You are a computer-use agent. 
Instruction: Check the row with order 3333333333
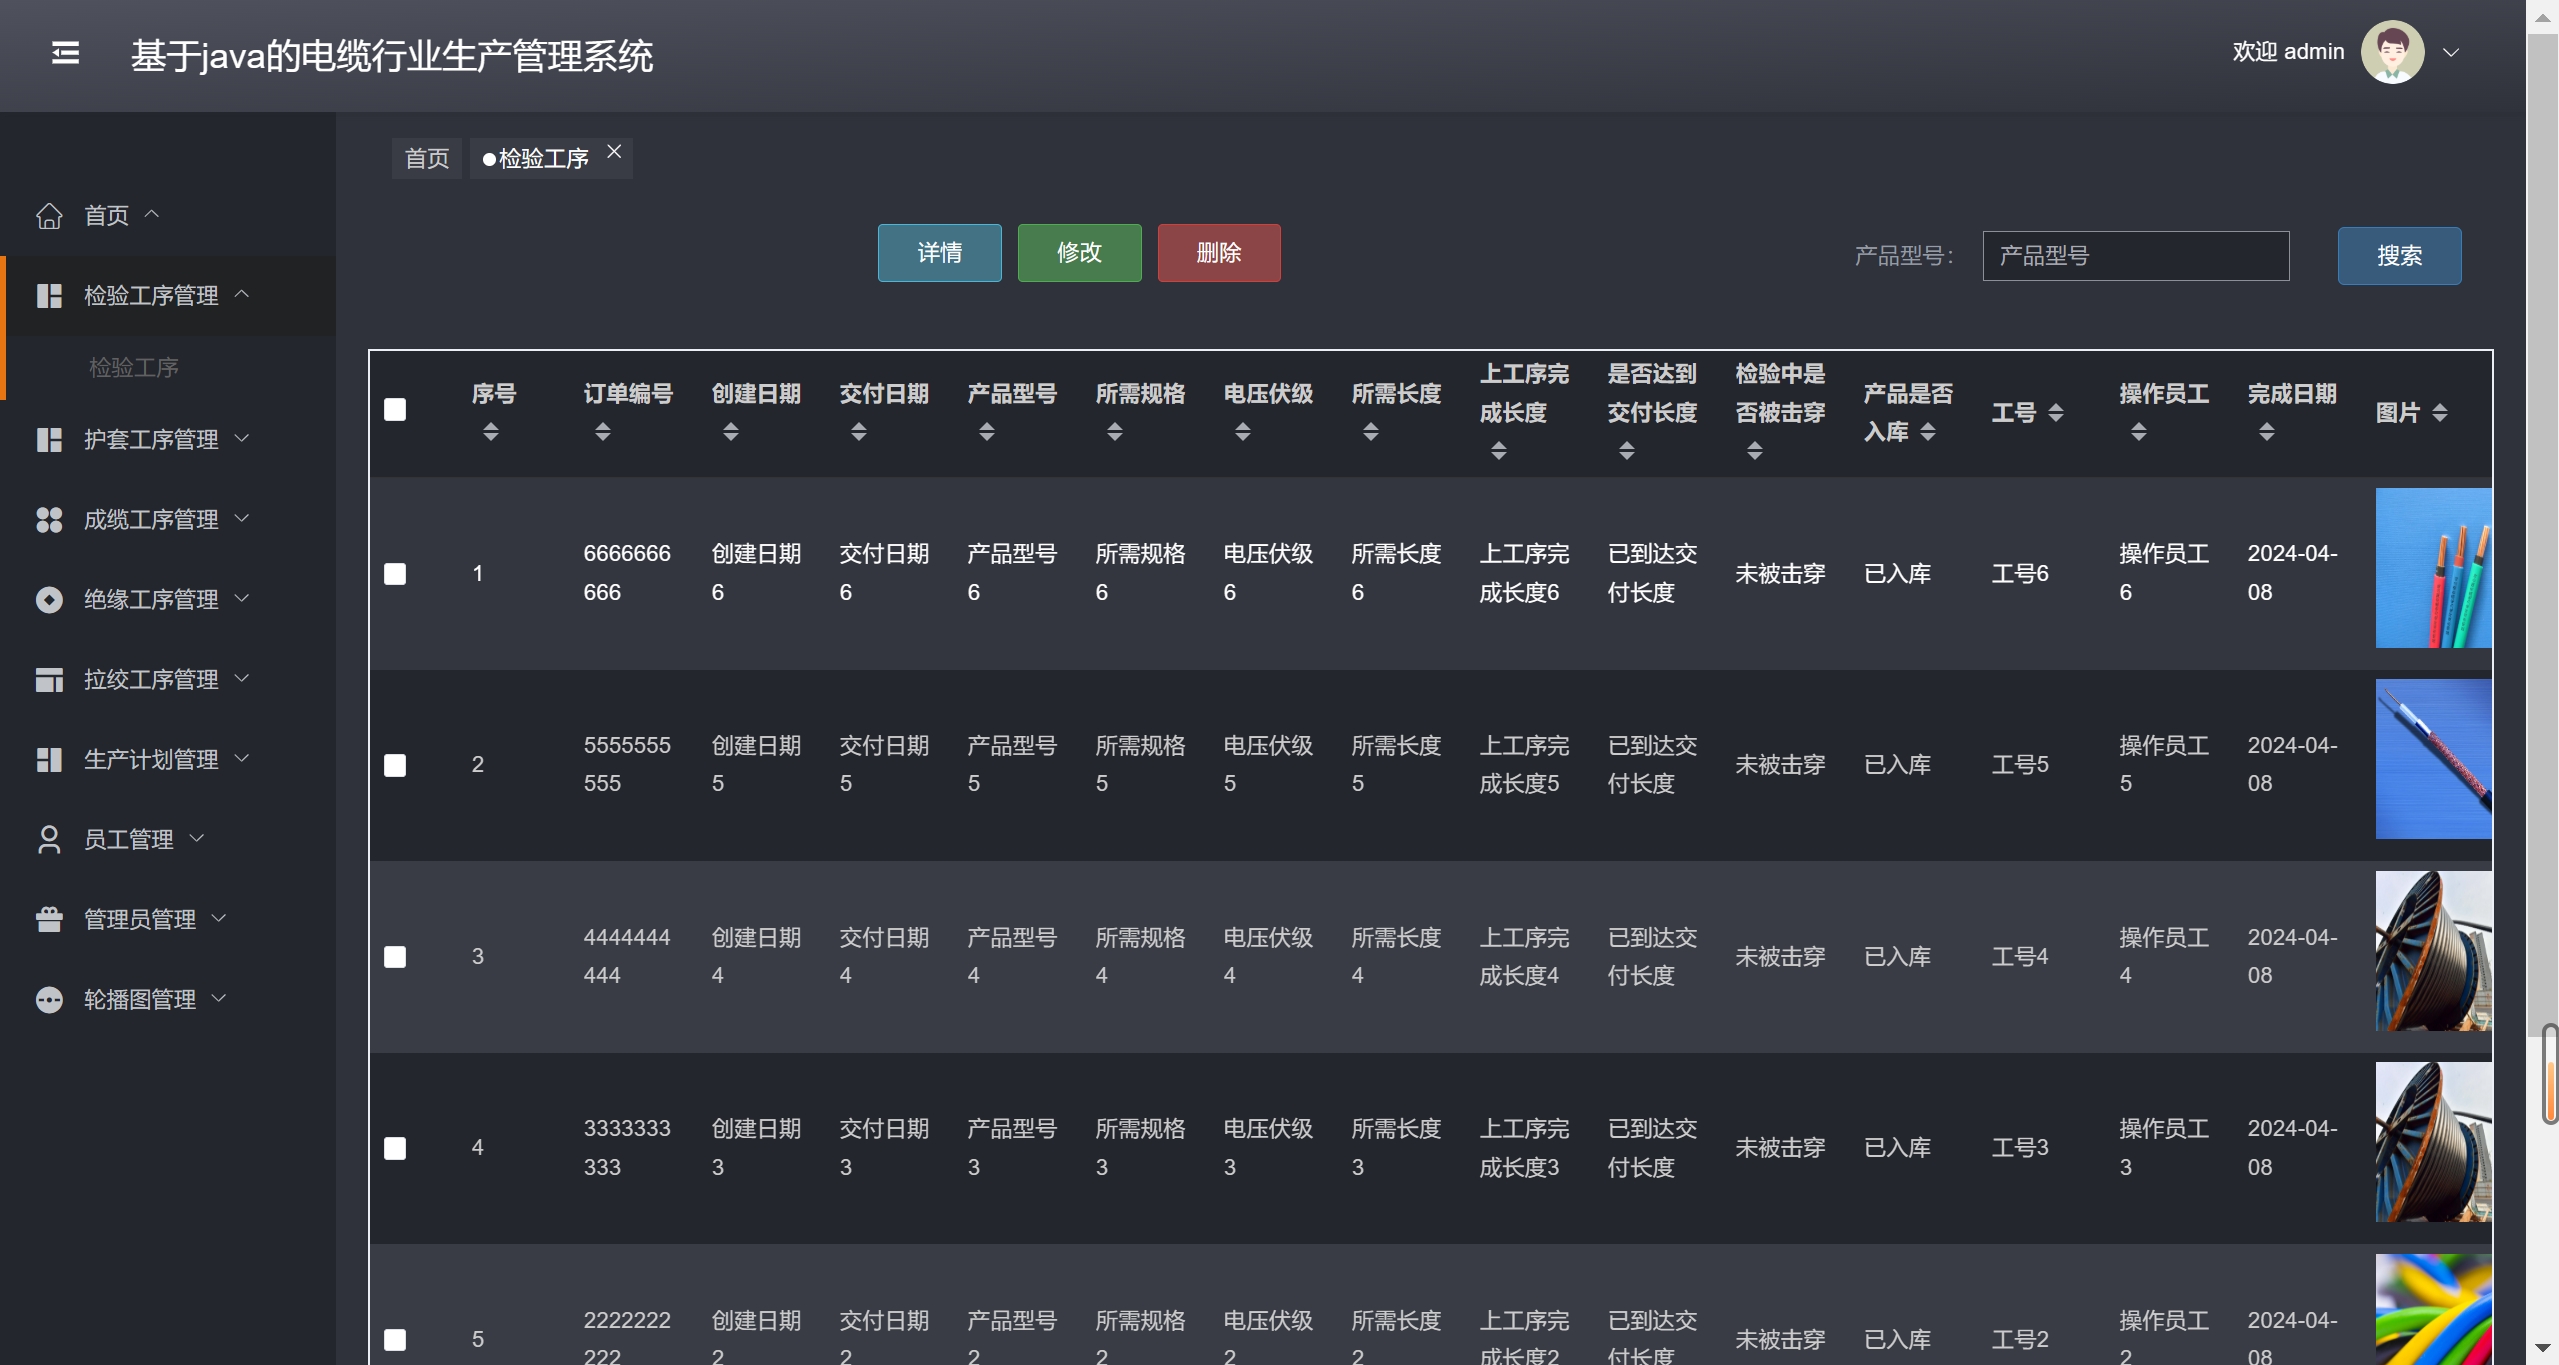coord(395,1149)
